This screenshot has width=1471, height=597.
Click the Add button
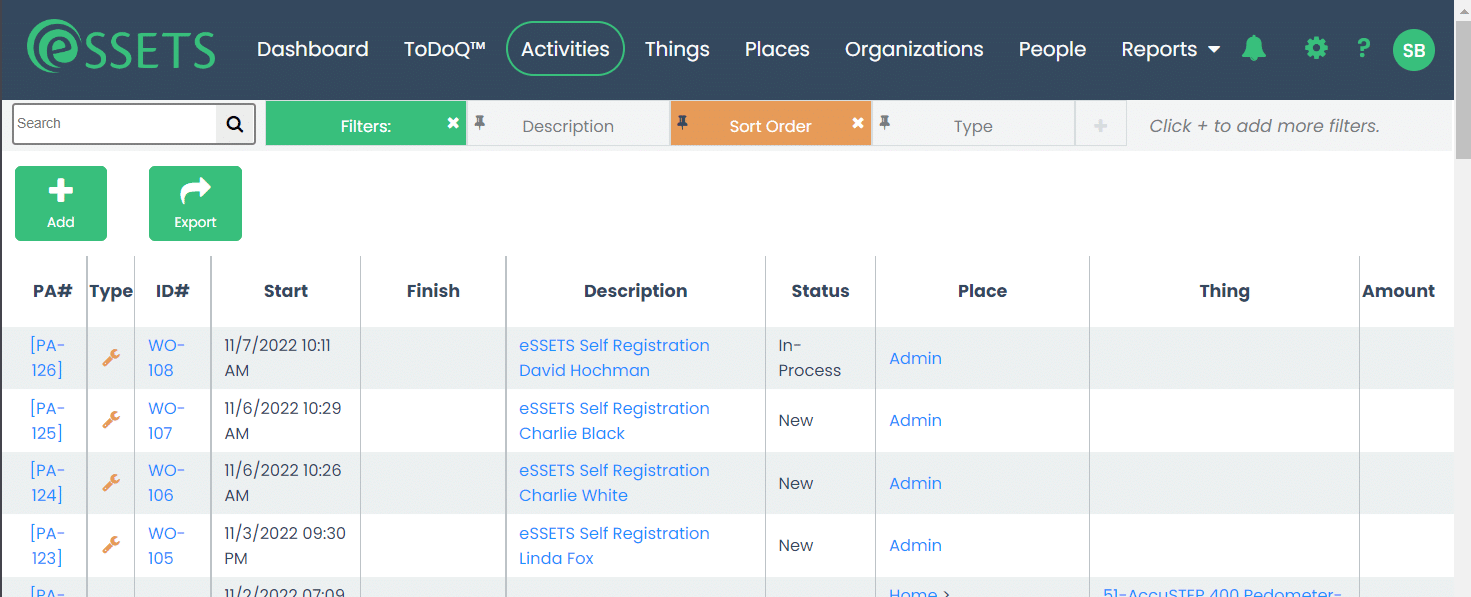pyautogui.click(x=61, y=203)
